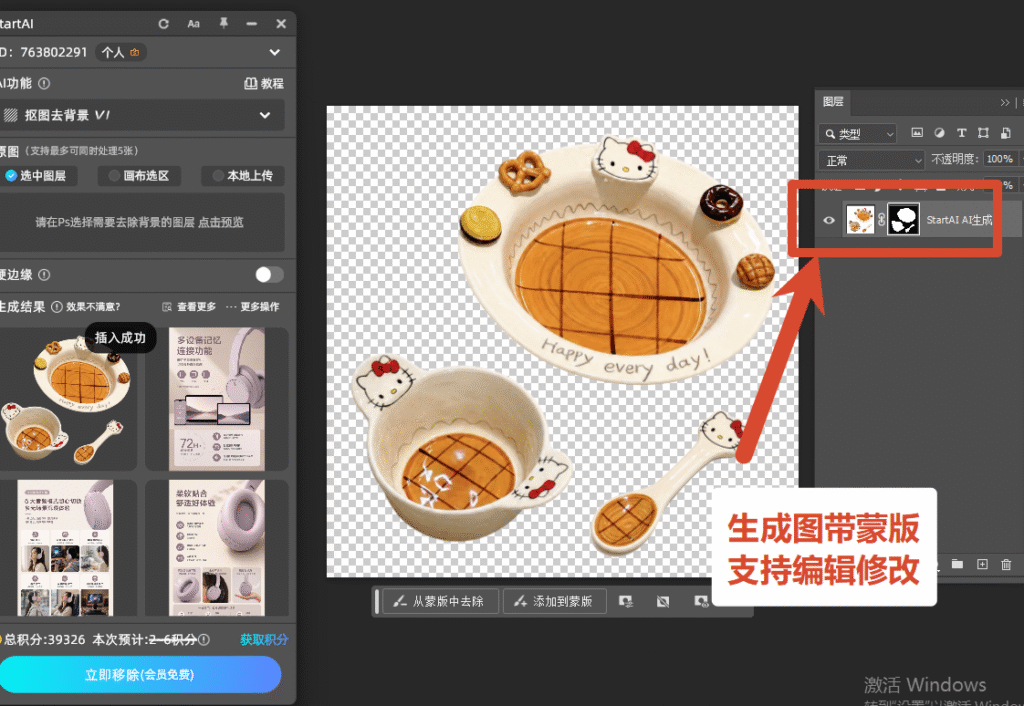Click the refresh icon in StartAI header
The width and height of the screenshot is (1024, 706).
pos(163,24)
